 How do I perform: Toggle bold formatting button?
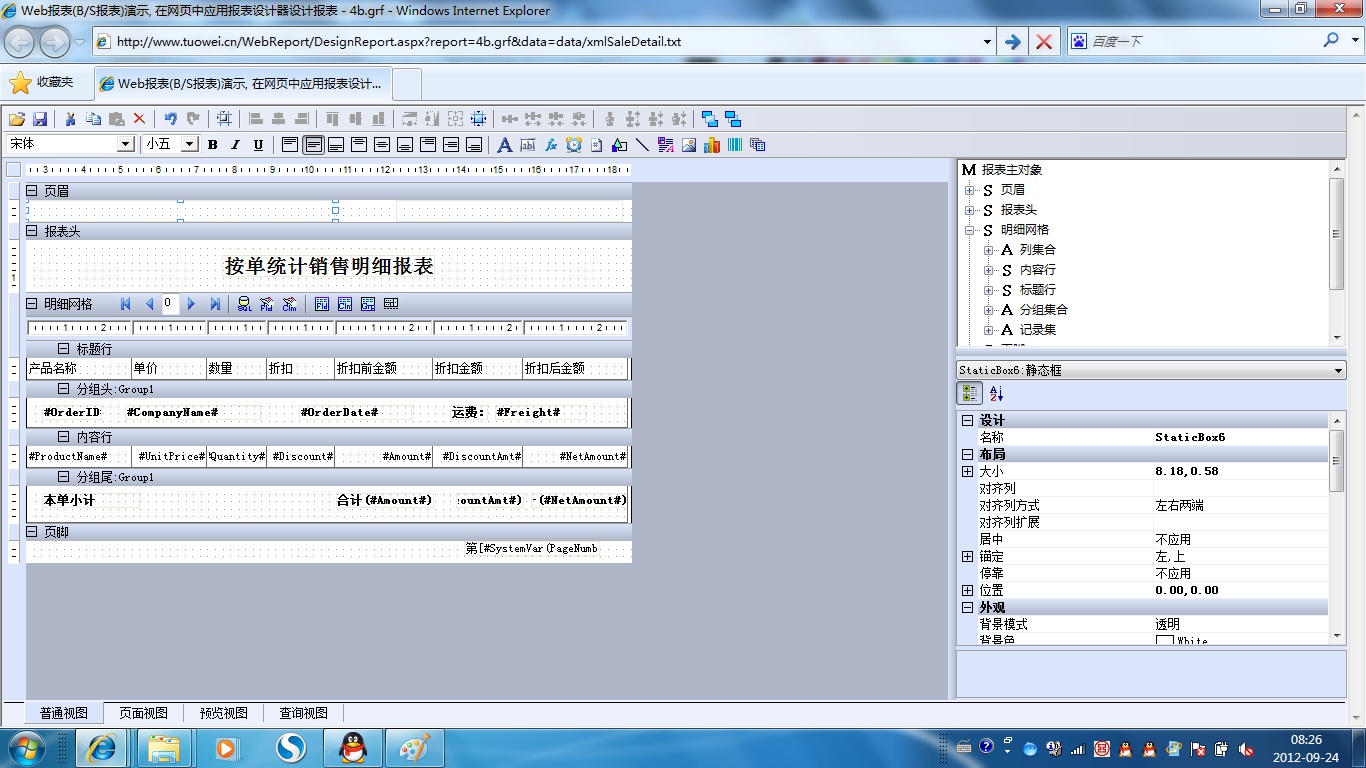(x=212, y=145)
